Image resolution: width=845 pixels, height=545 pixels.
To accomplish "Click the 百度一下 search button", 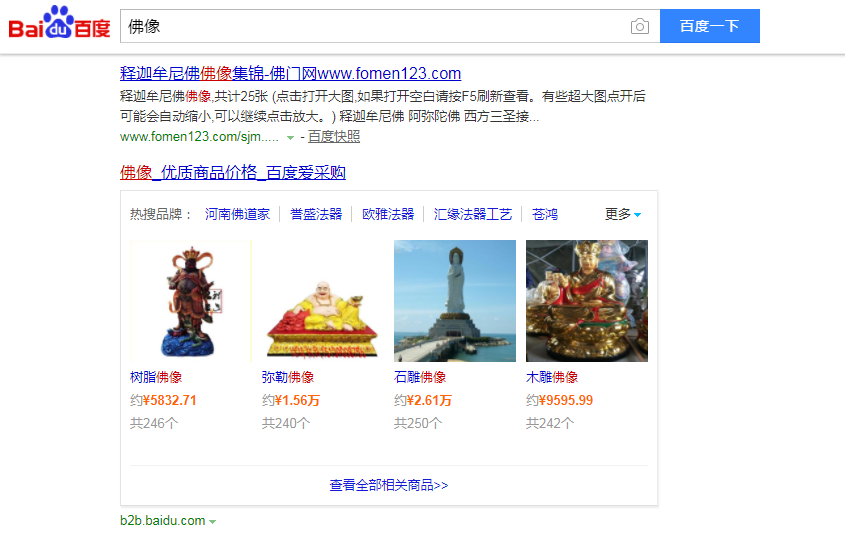I will (710, 26).
